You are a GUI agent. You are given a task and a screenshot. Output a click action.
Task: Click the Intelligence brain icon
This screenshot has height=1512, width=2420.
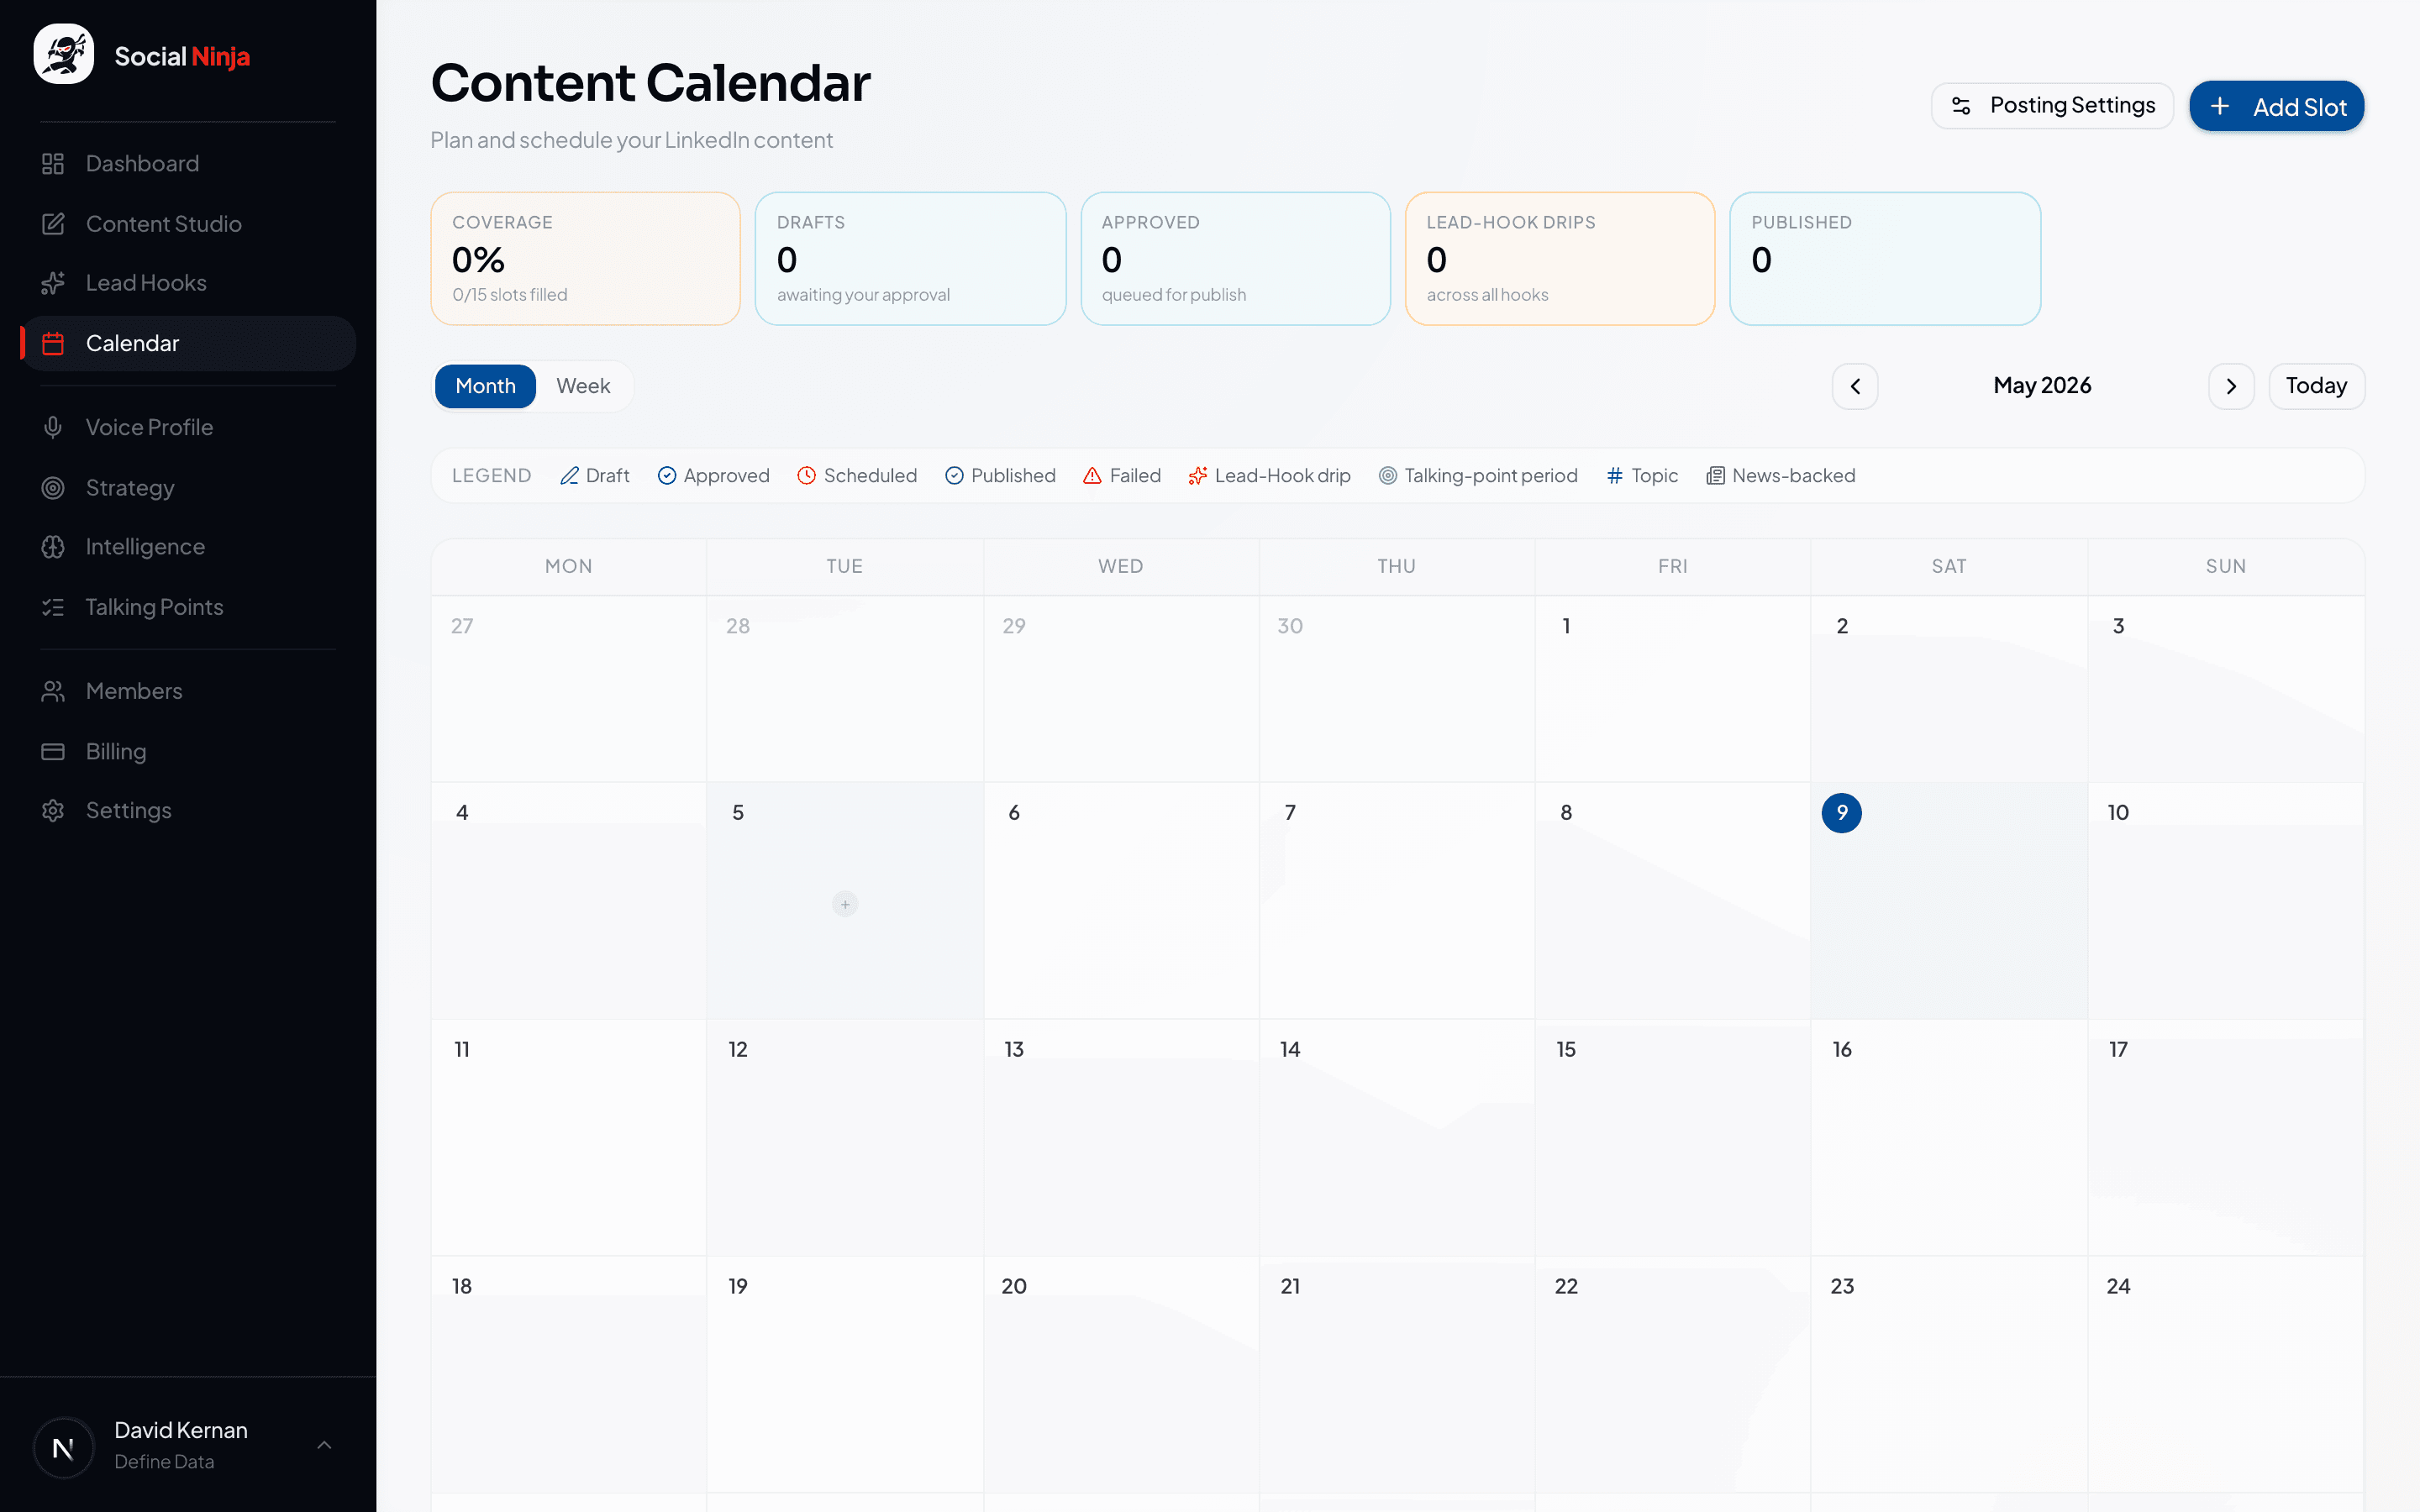[53, 547]
